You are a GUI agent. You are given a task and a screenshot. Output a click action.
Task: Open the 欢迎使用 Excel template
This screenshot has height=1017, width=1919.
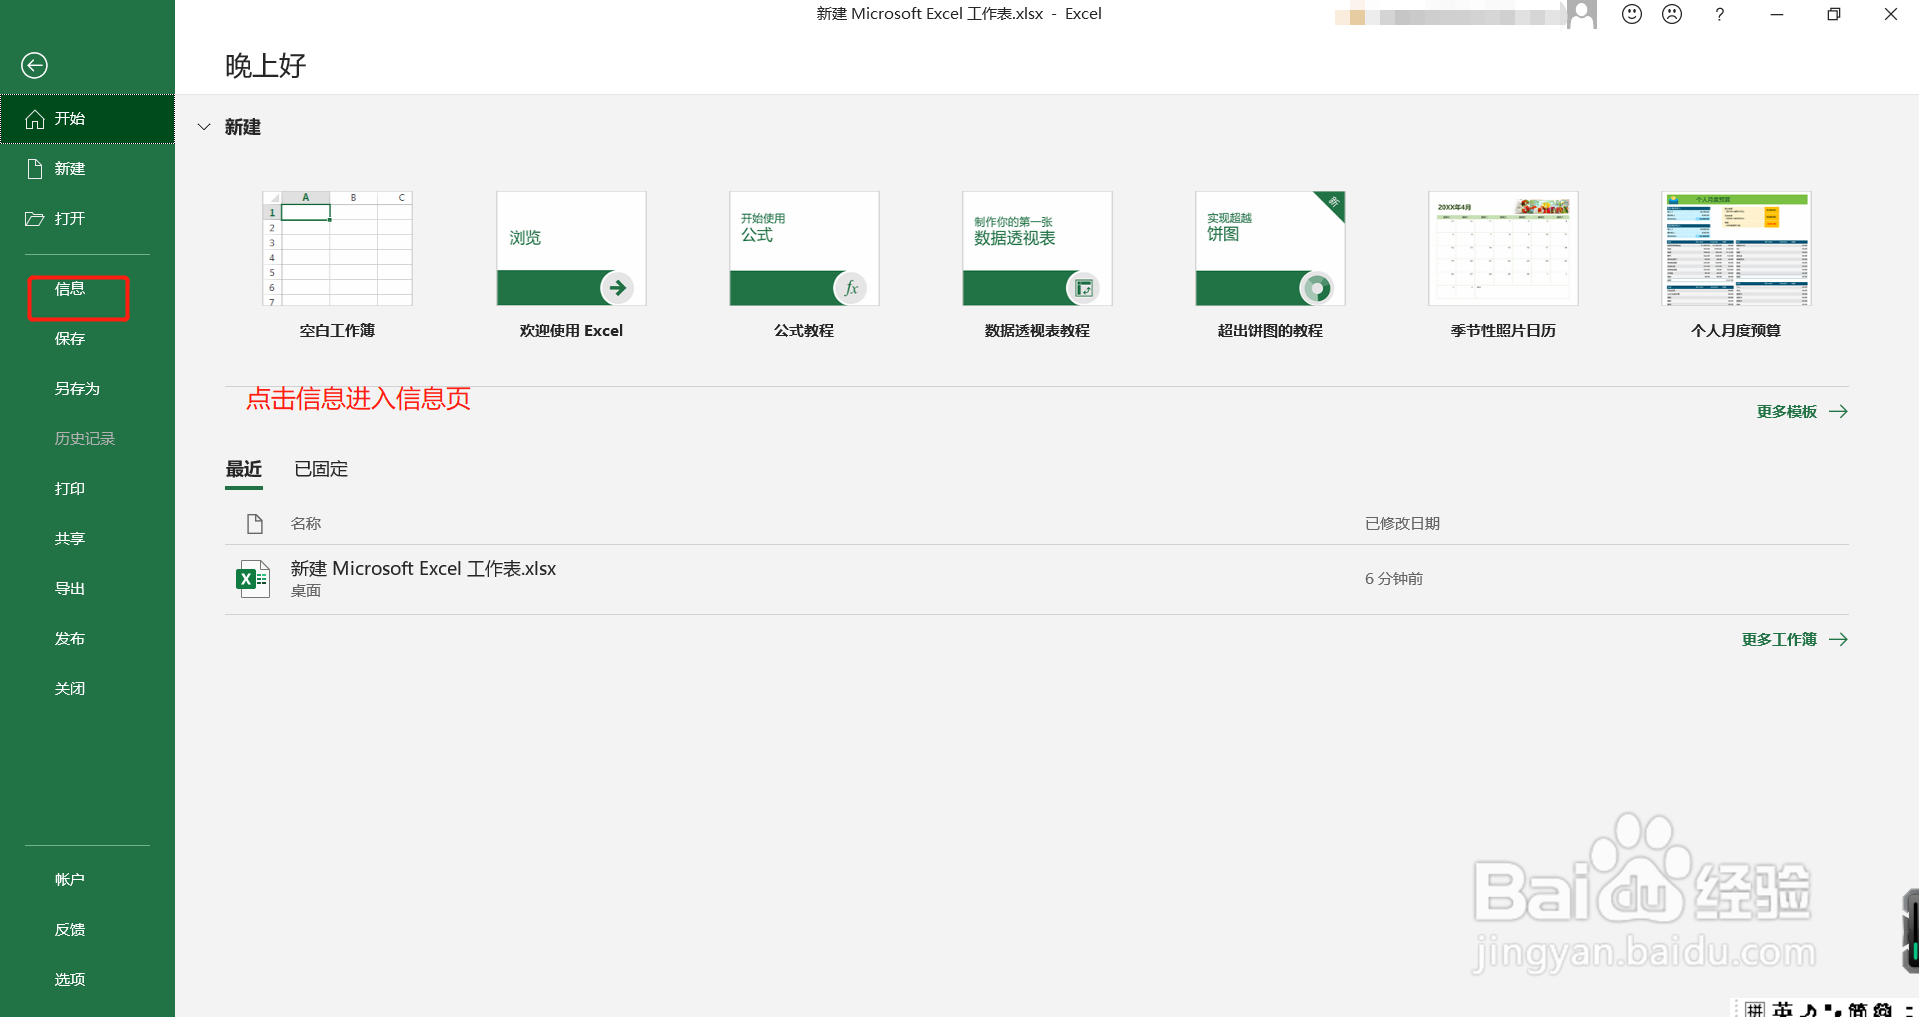click(x=571, y=249)
